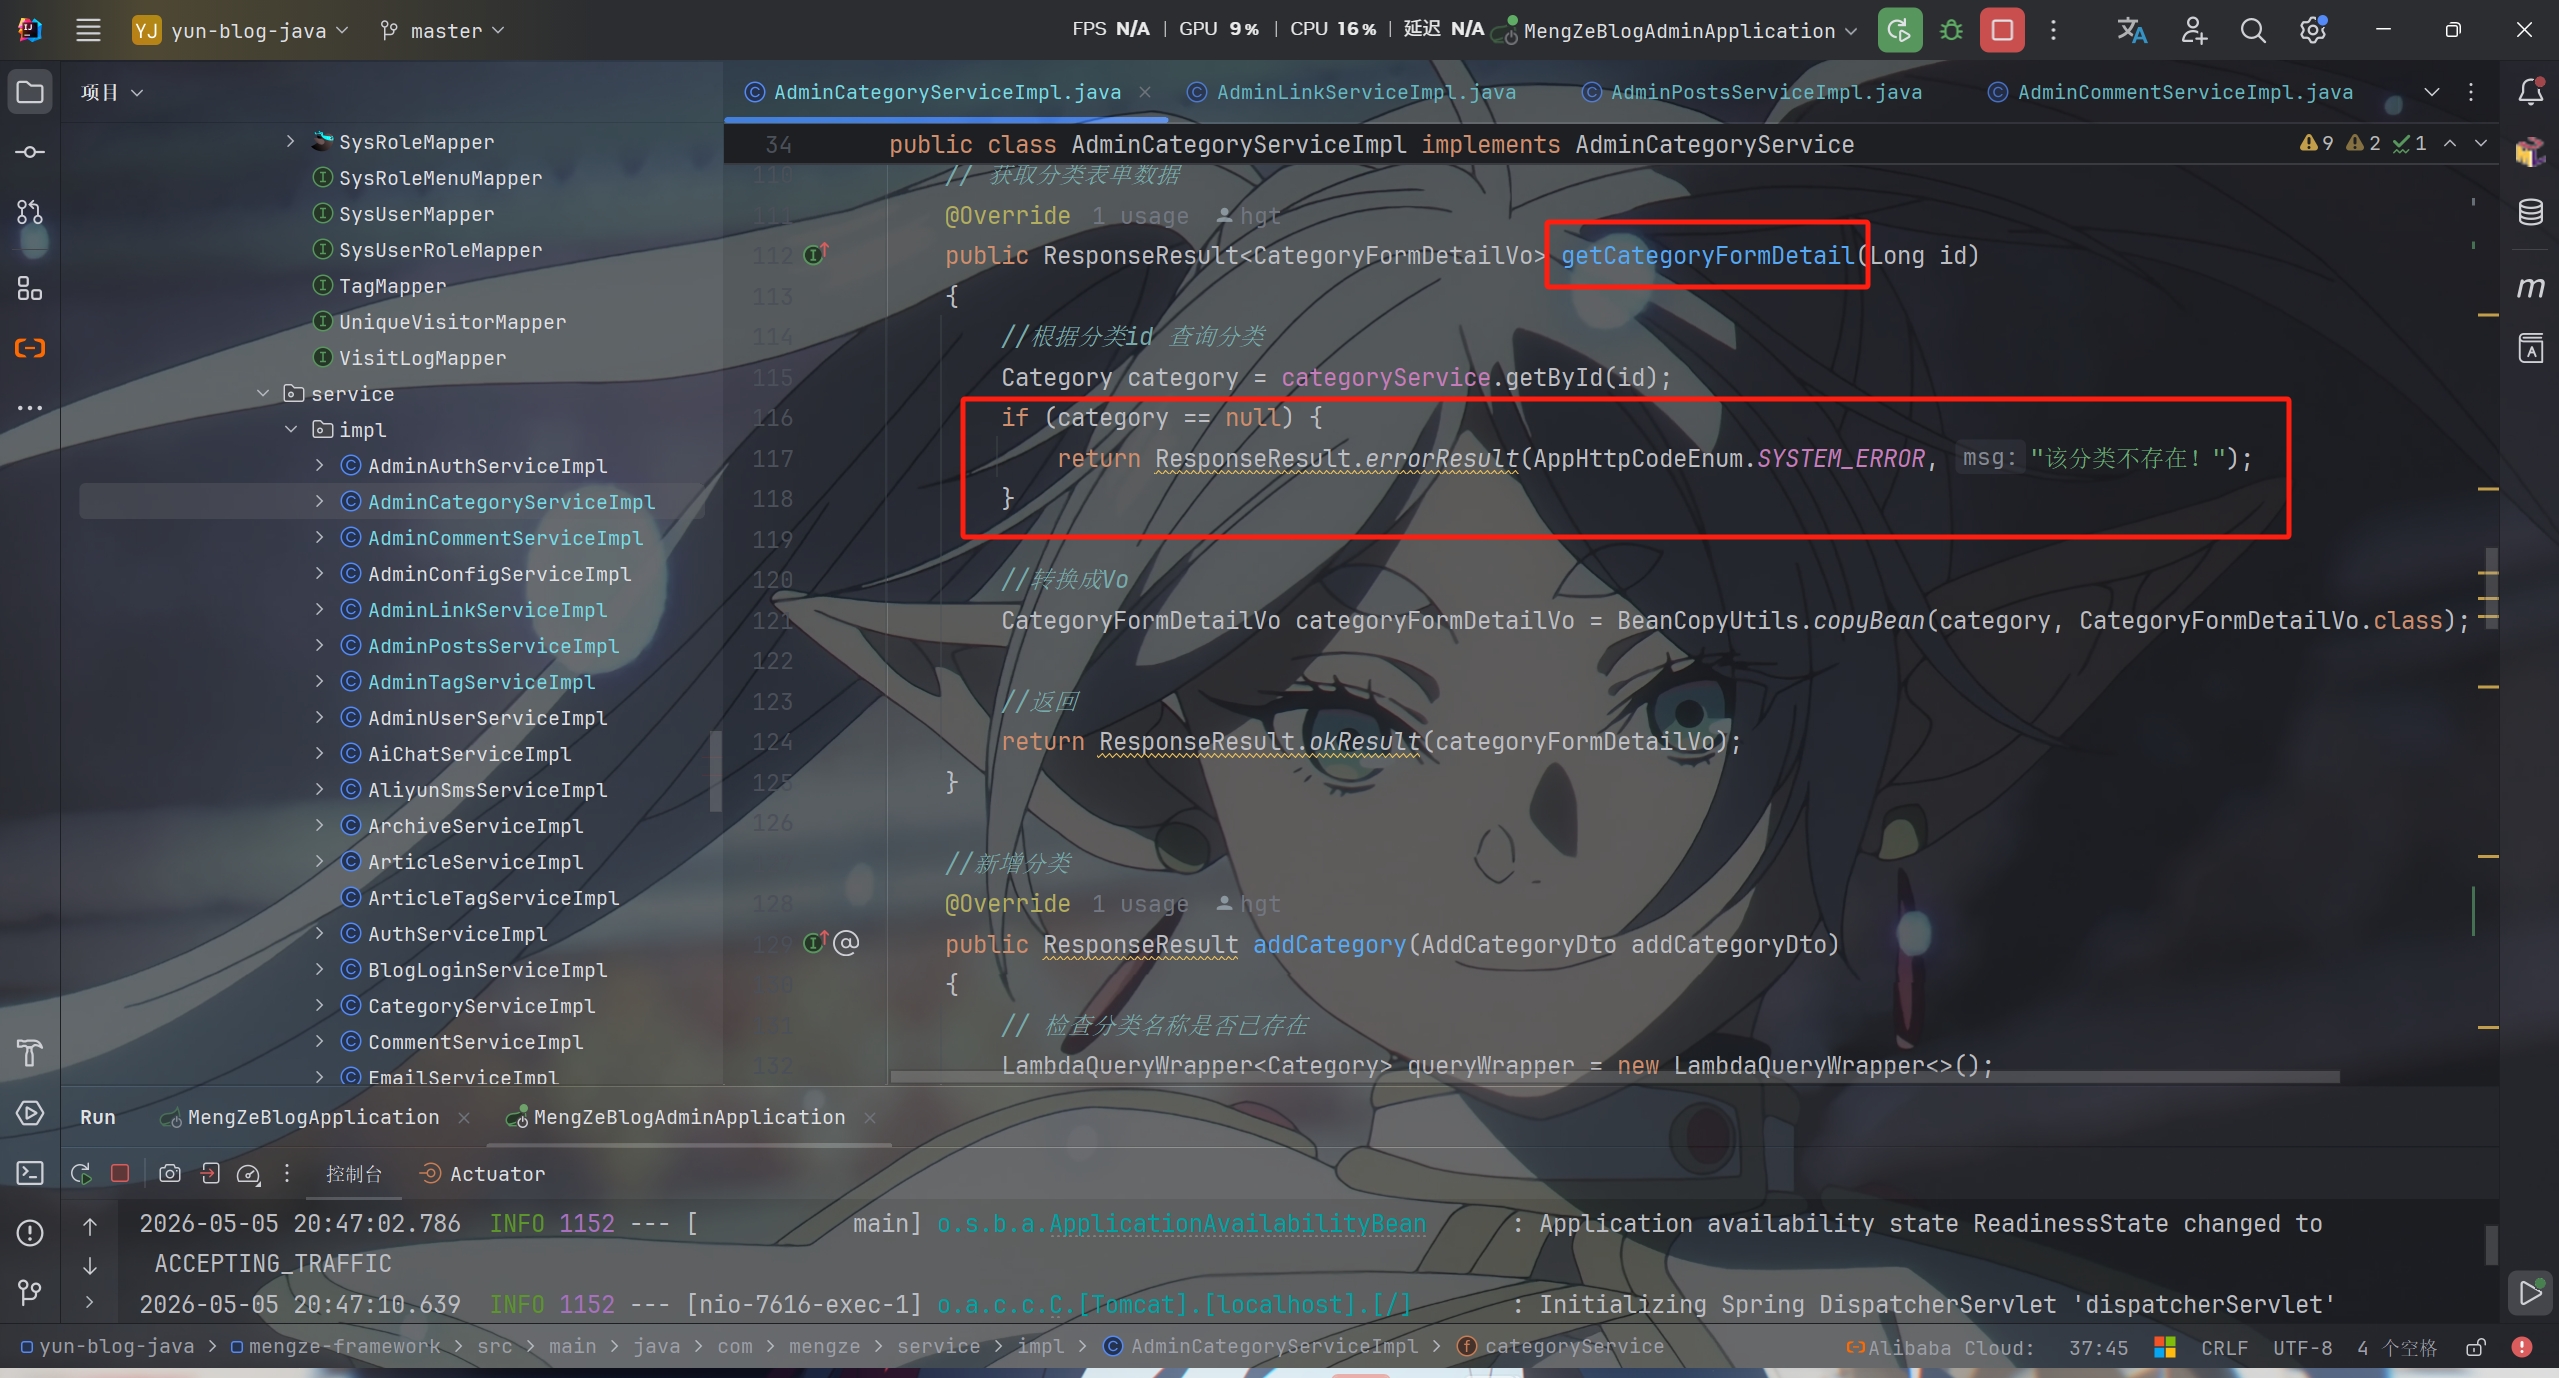
Task: Rerun application in Run panel
Action: coord(81,1173)
